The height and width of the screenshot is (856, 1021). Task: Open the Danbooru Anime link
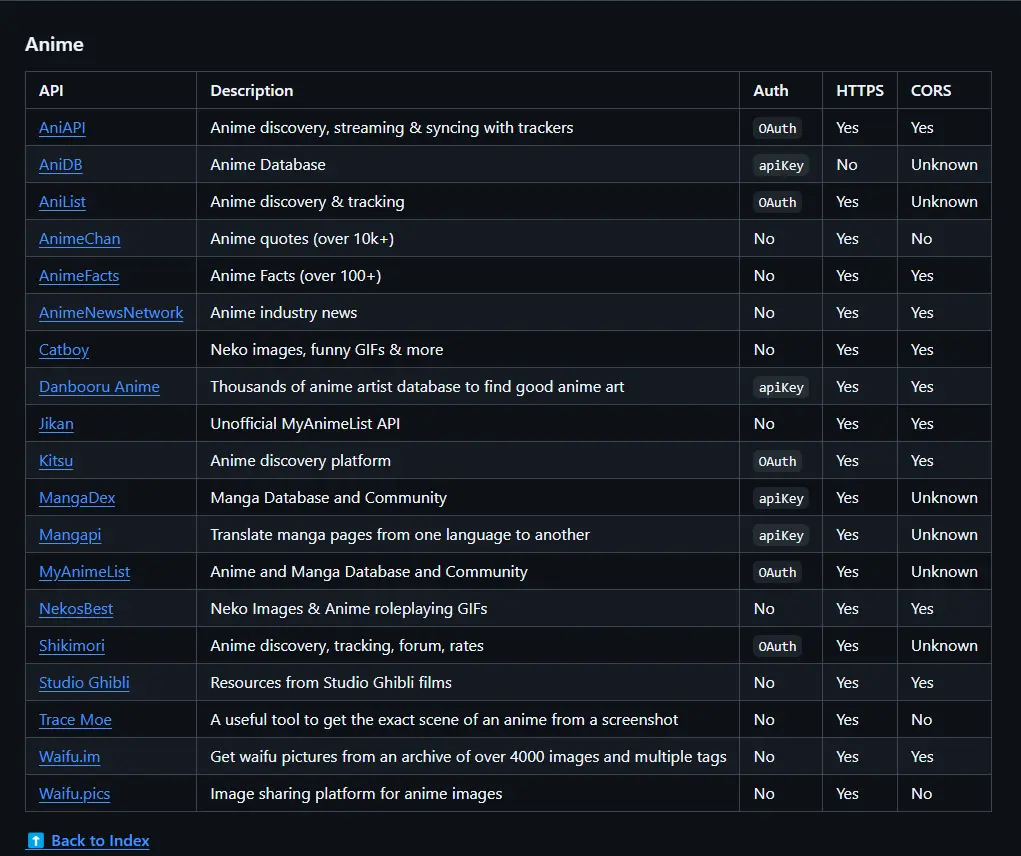99,387
